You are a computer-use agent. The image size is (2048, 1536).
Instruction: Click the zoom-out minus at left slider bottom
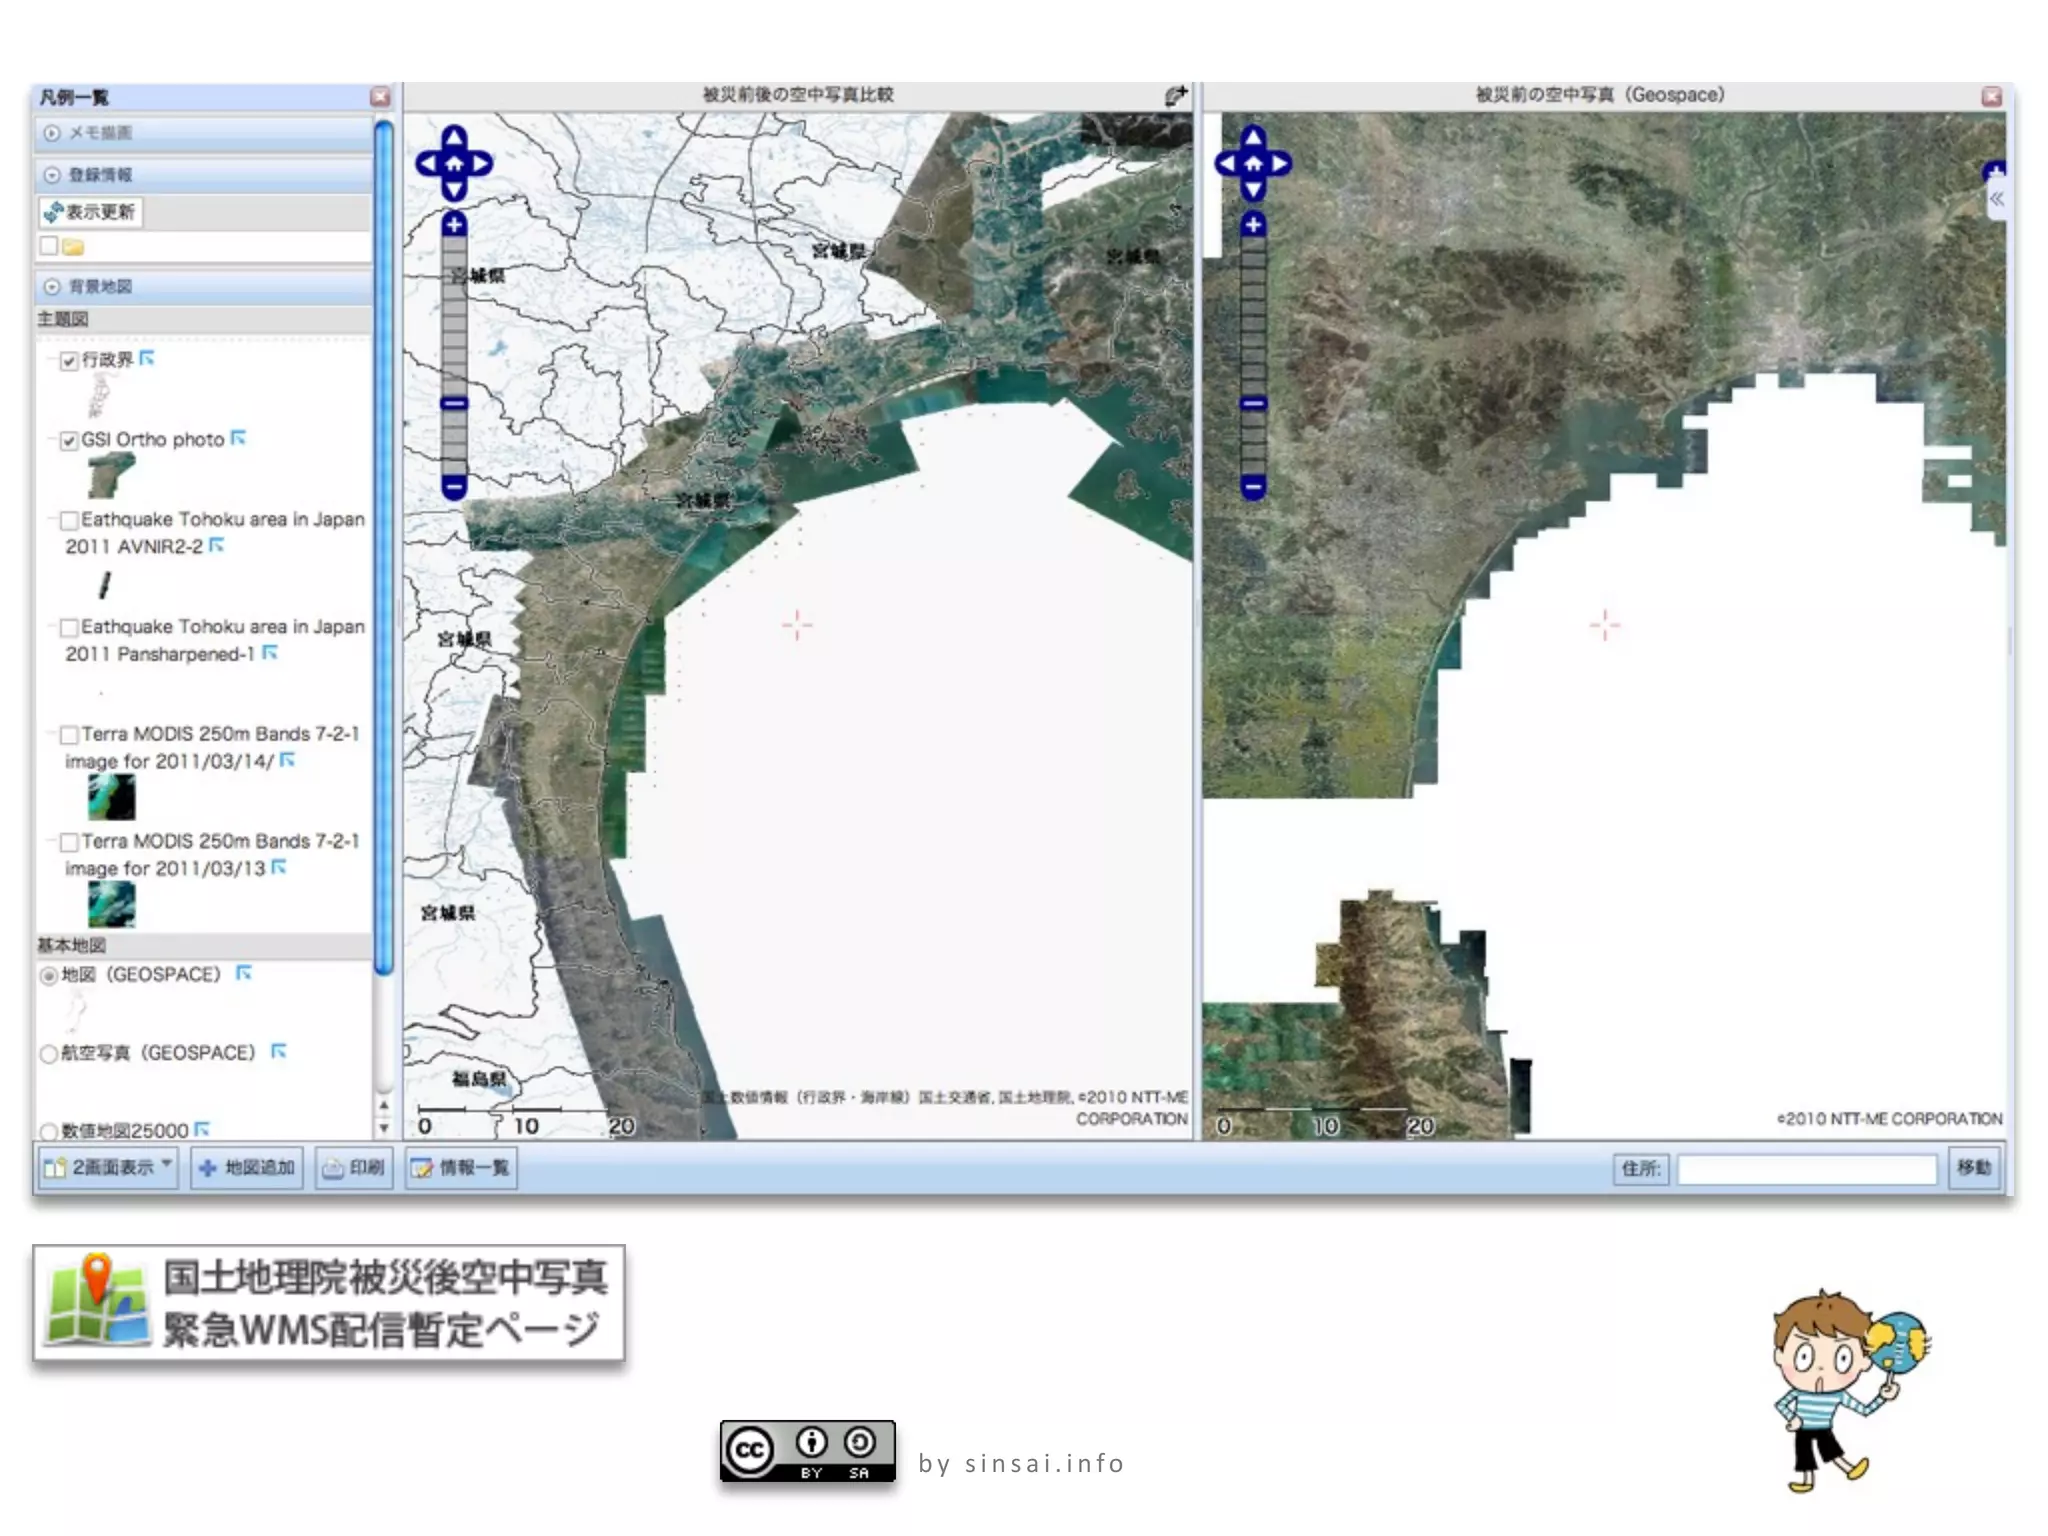(454, 487)
